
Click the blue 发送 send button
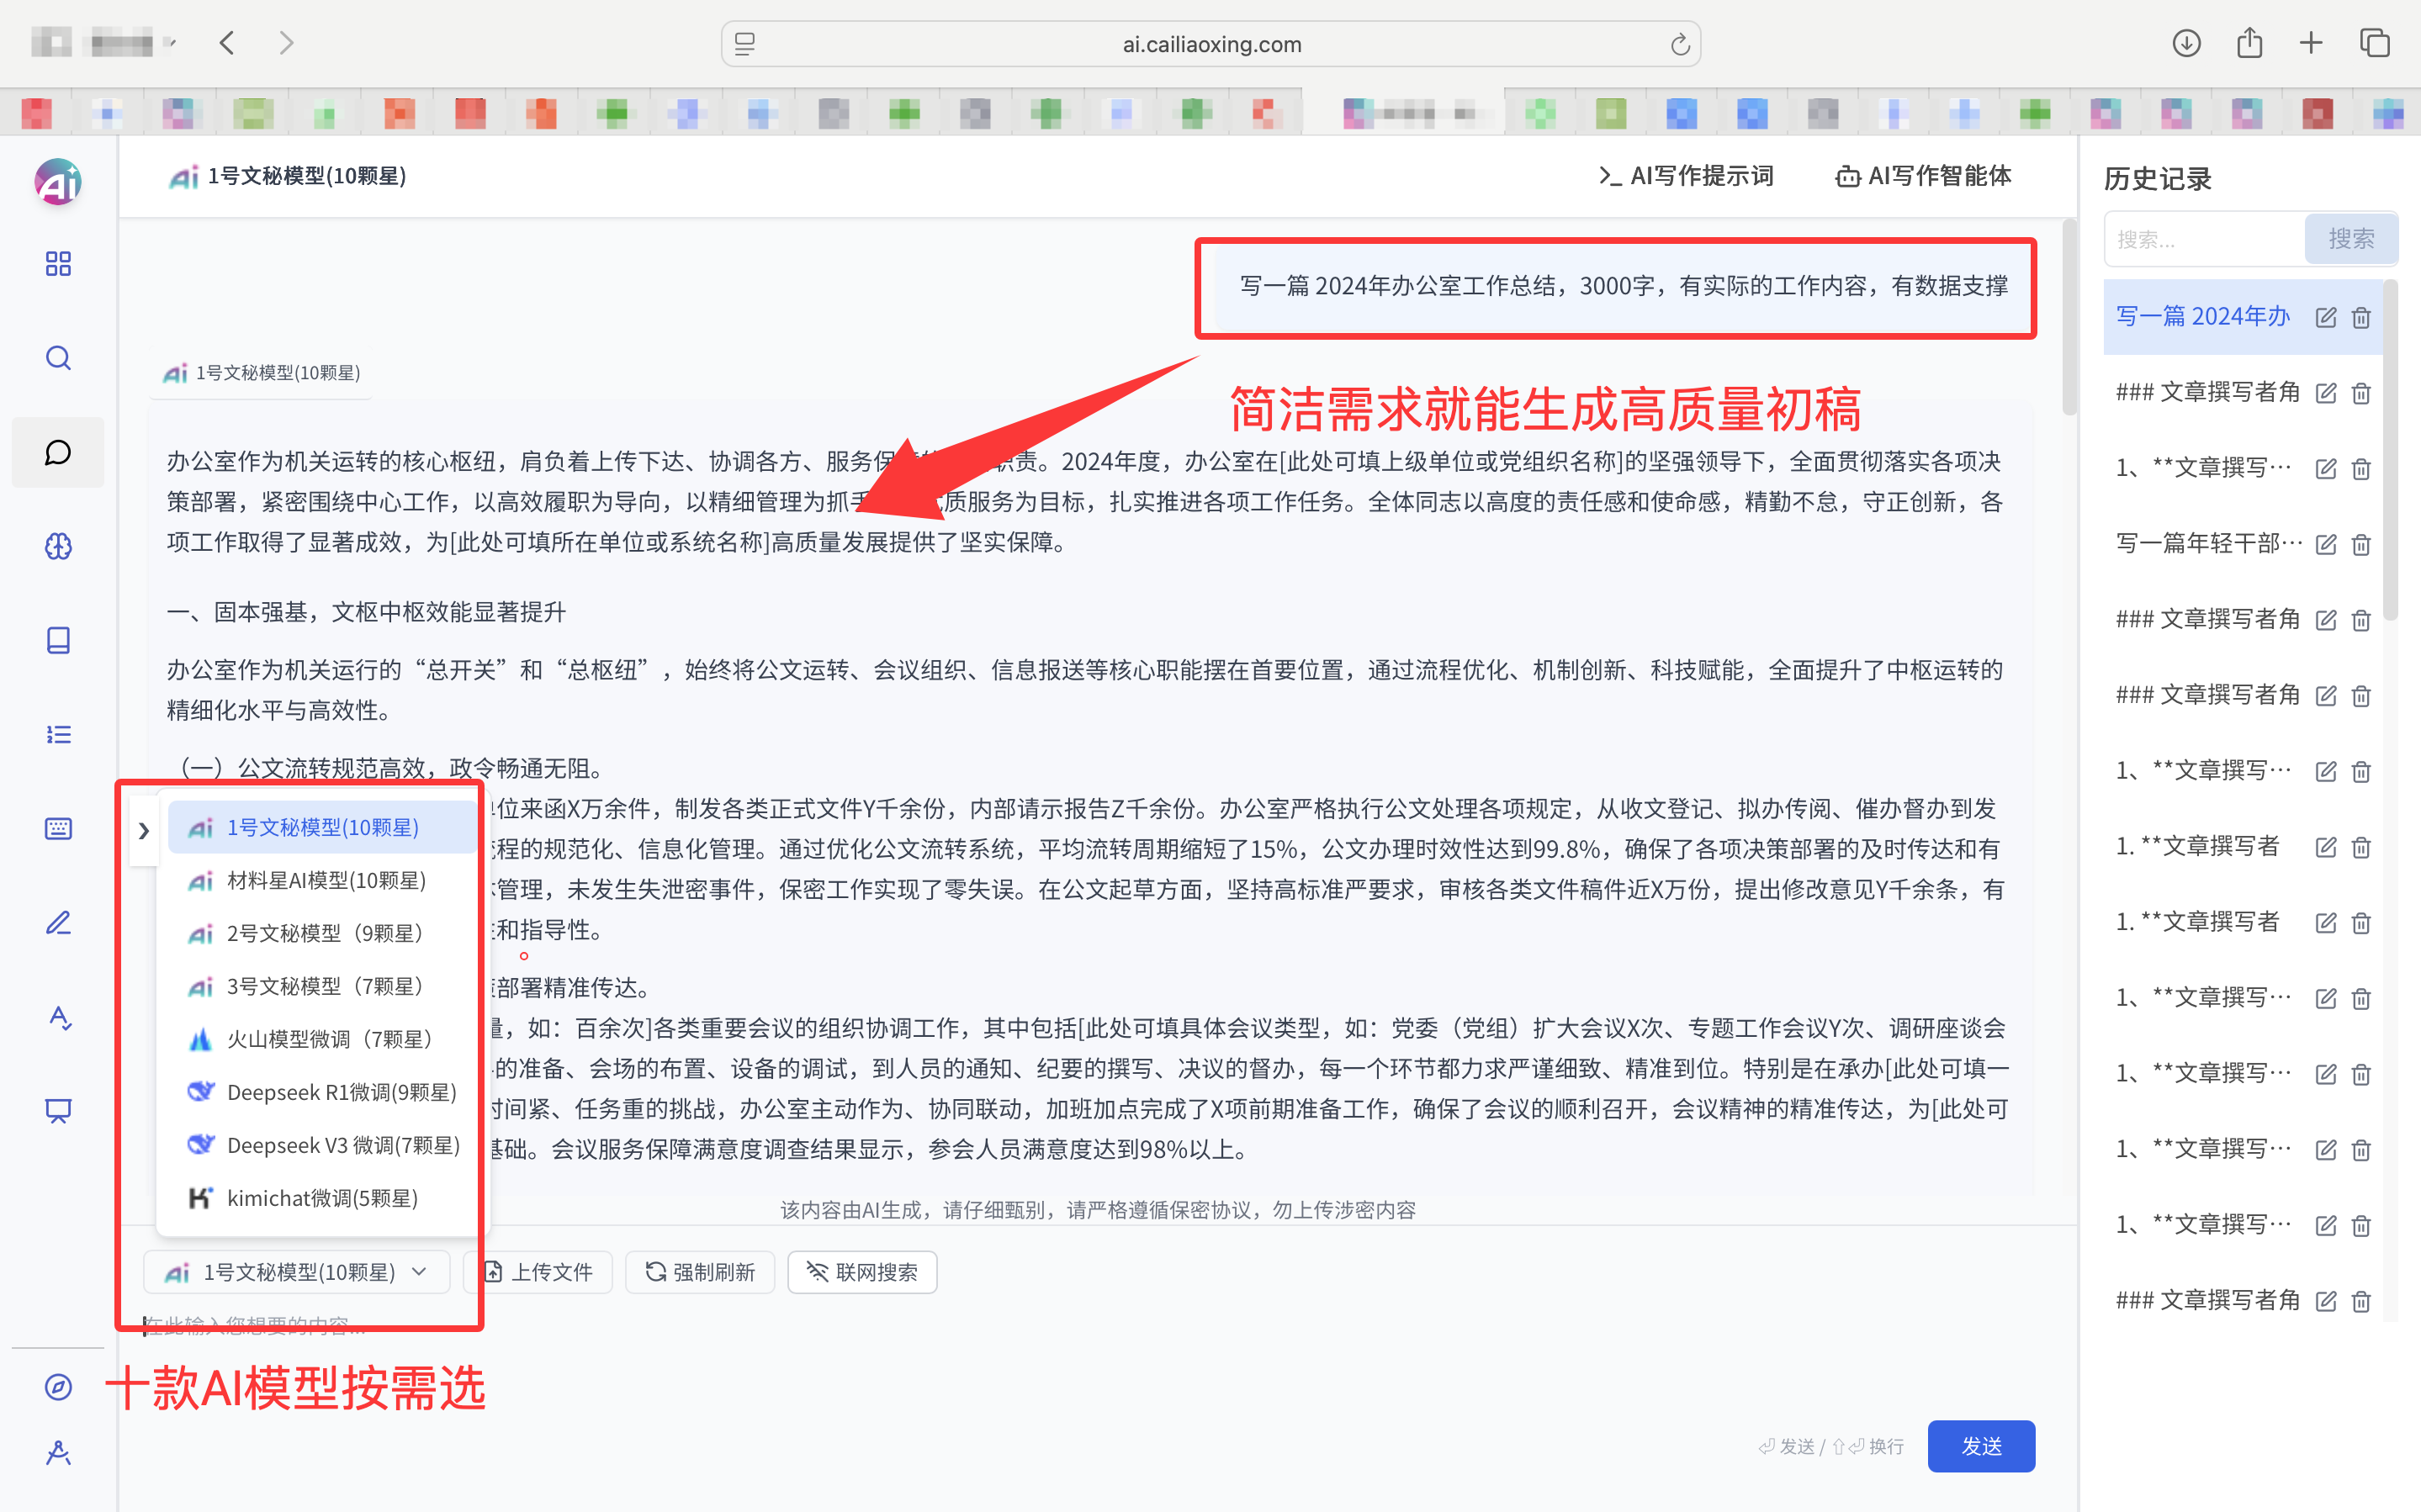coord(1981,1446)
